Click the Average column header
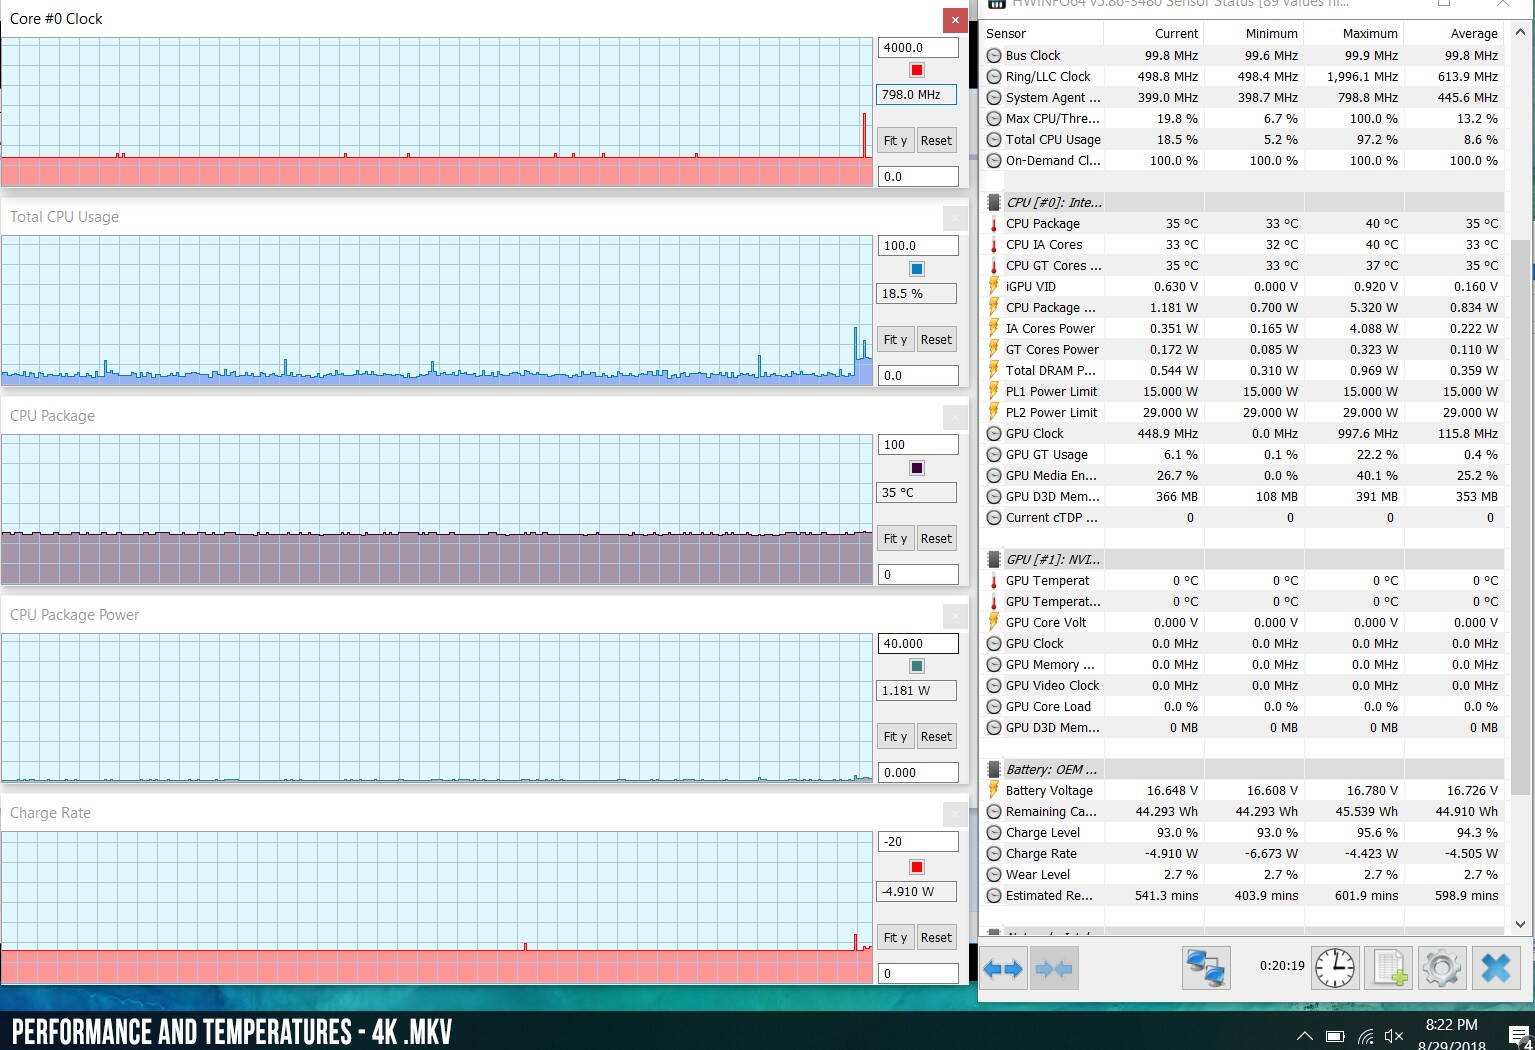This screenshot has width=1535, height=1050. pyautogui.click(x=1473, y=33)
